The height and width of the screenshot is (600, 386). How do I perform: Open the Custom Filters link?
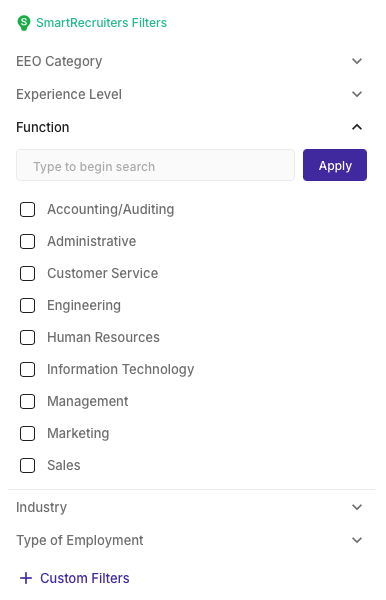click(85, 578)
